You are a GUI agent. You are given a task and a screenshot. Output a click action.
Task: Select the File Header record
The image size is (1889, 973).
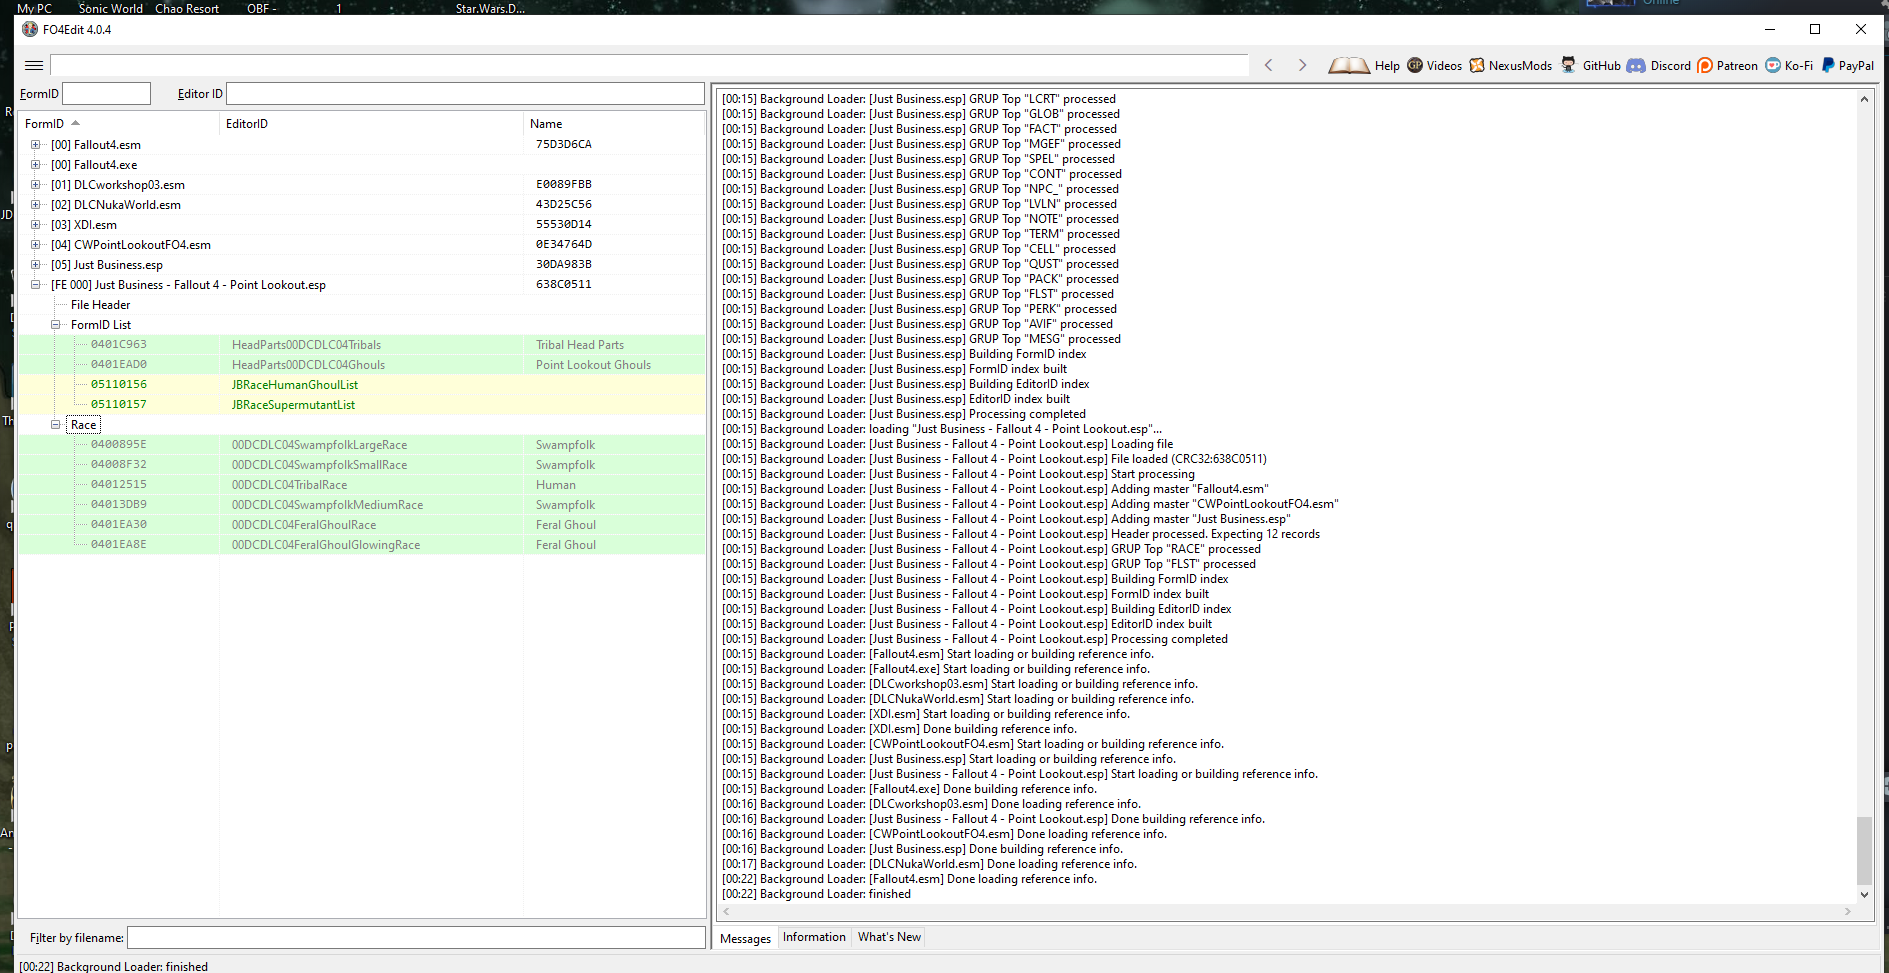tap(100, 304)
